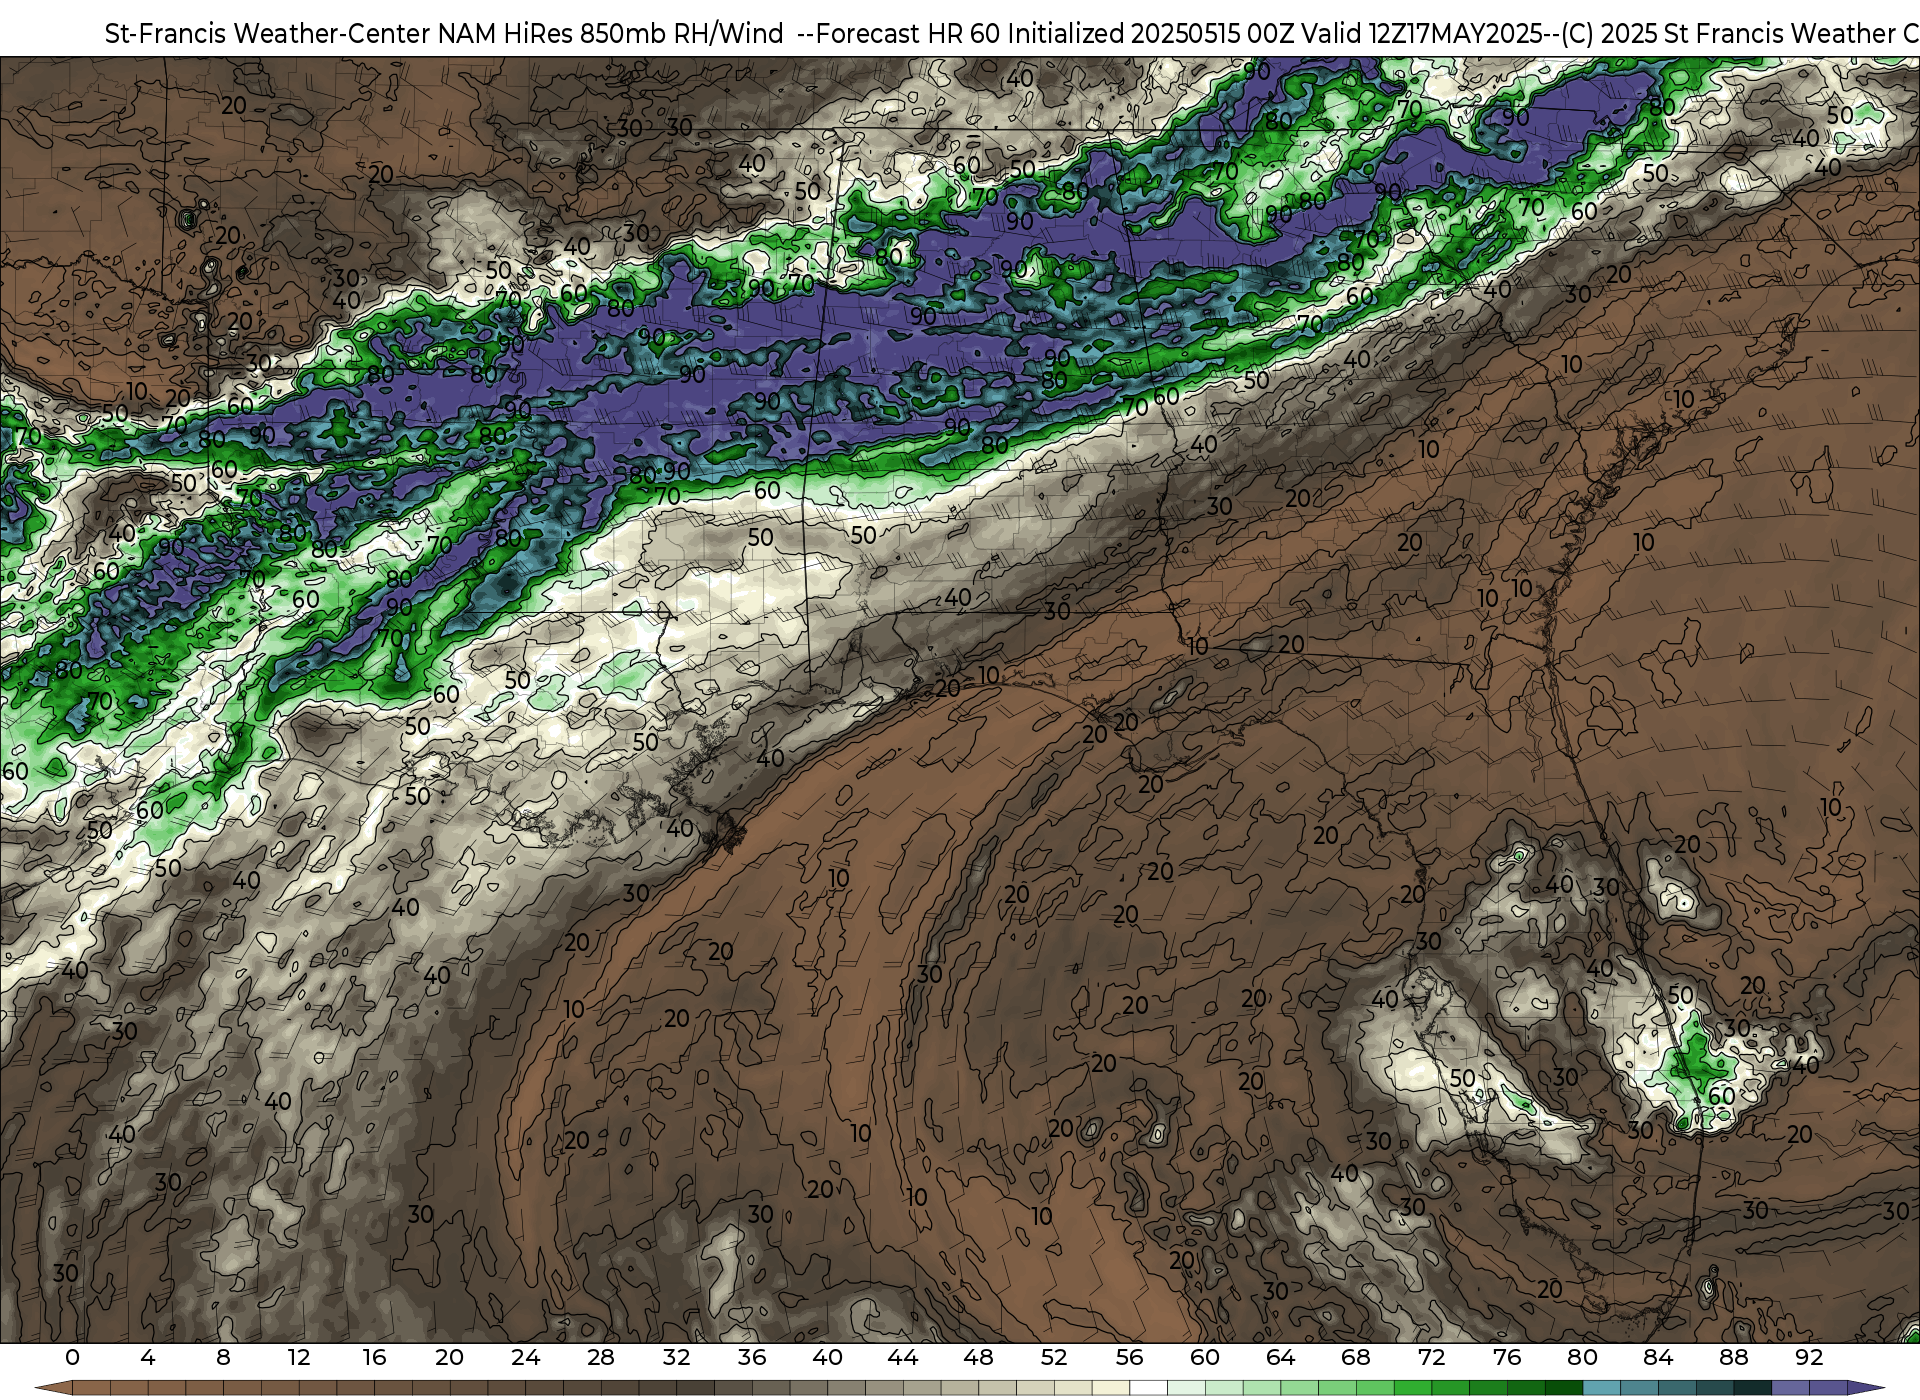Image resolution: width=1920 pixels, height=1400 pixels.
Task: Click the colorbar tick label '0'
Action: [x=72, y=1357]
